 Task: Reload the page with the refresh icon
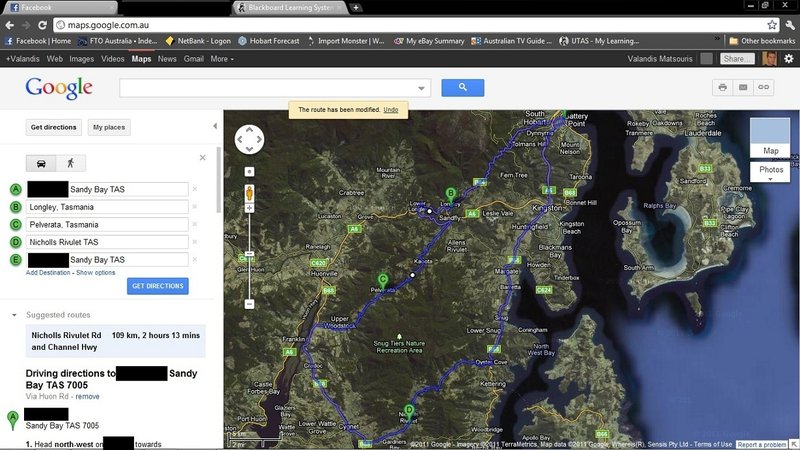coord(42,25)
